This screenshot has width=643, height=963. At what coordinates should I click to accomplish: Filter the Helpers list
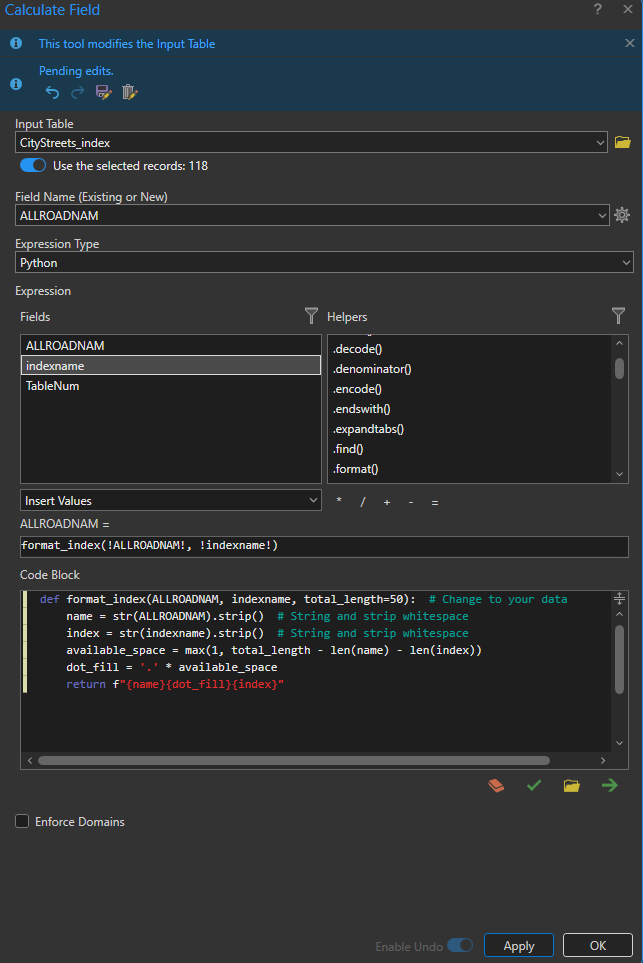pyautogui.click(x=620, y=316)
